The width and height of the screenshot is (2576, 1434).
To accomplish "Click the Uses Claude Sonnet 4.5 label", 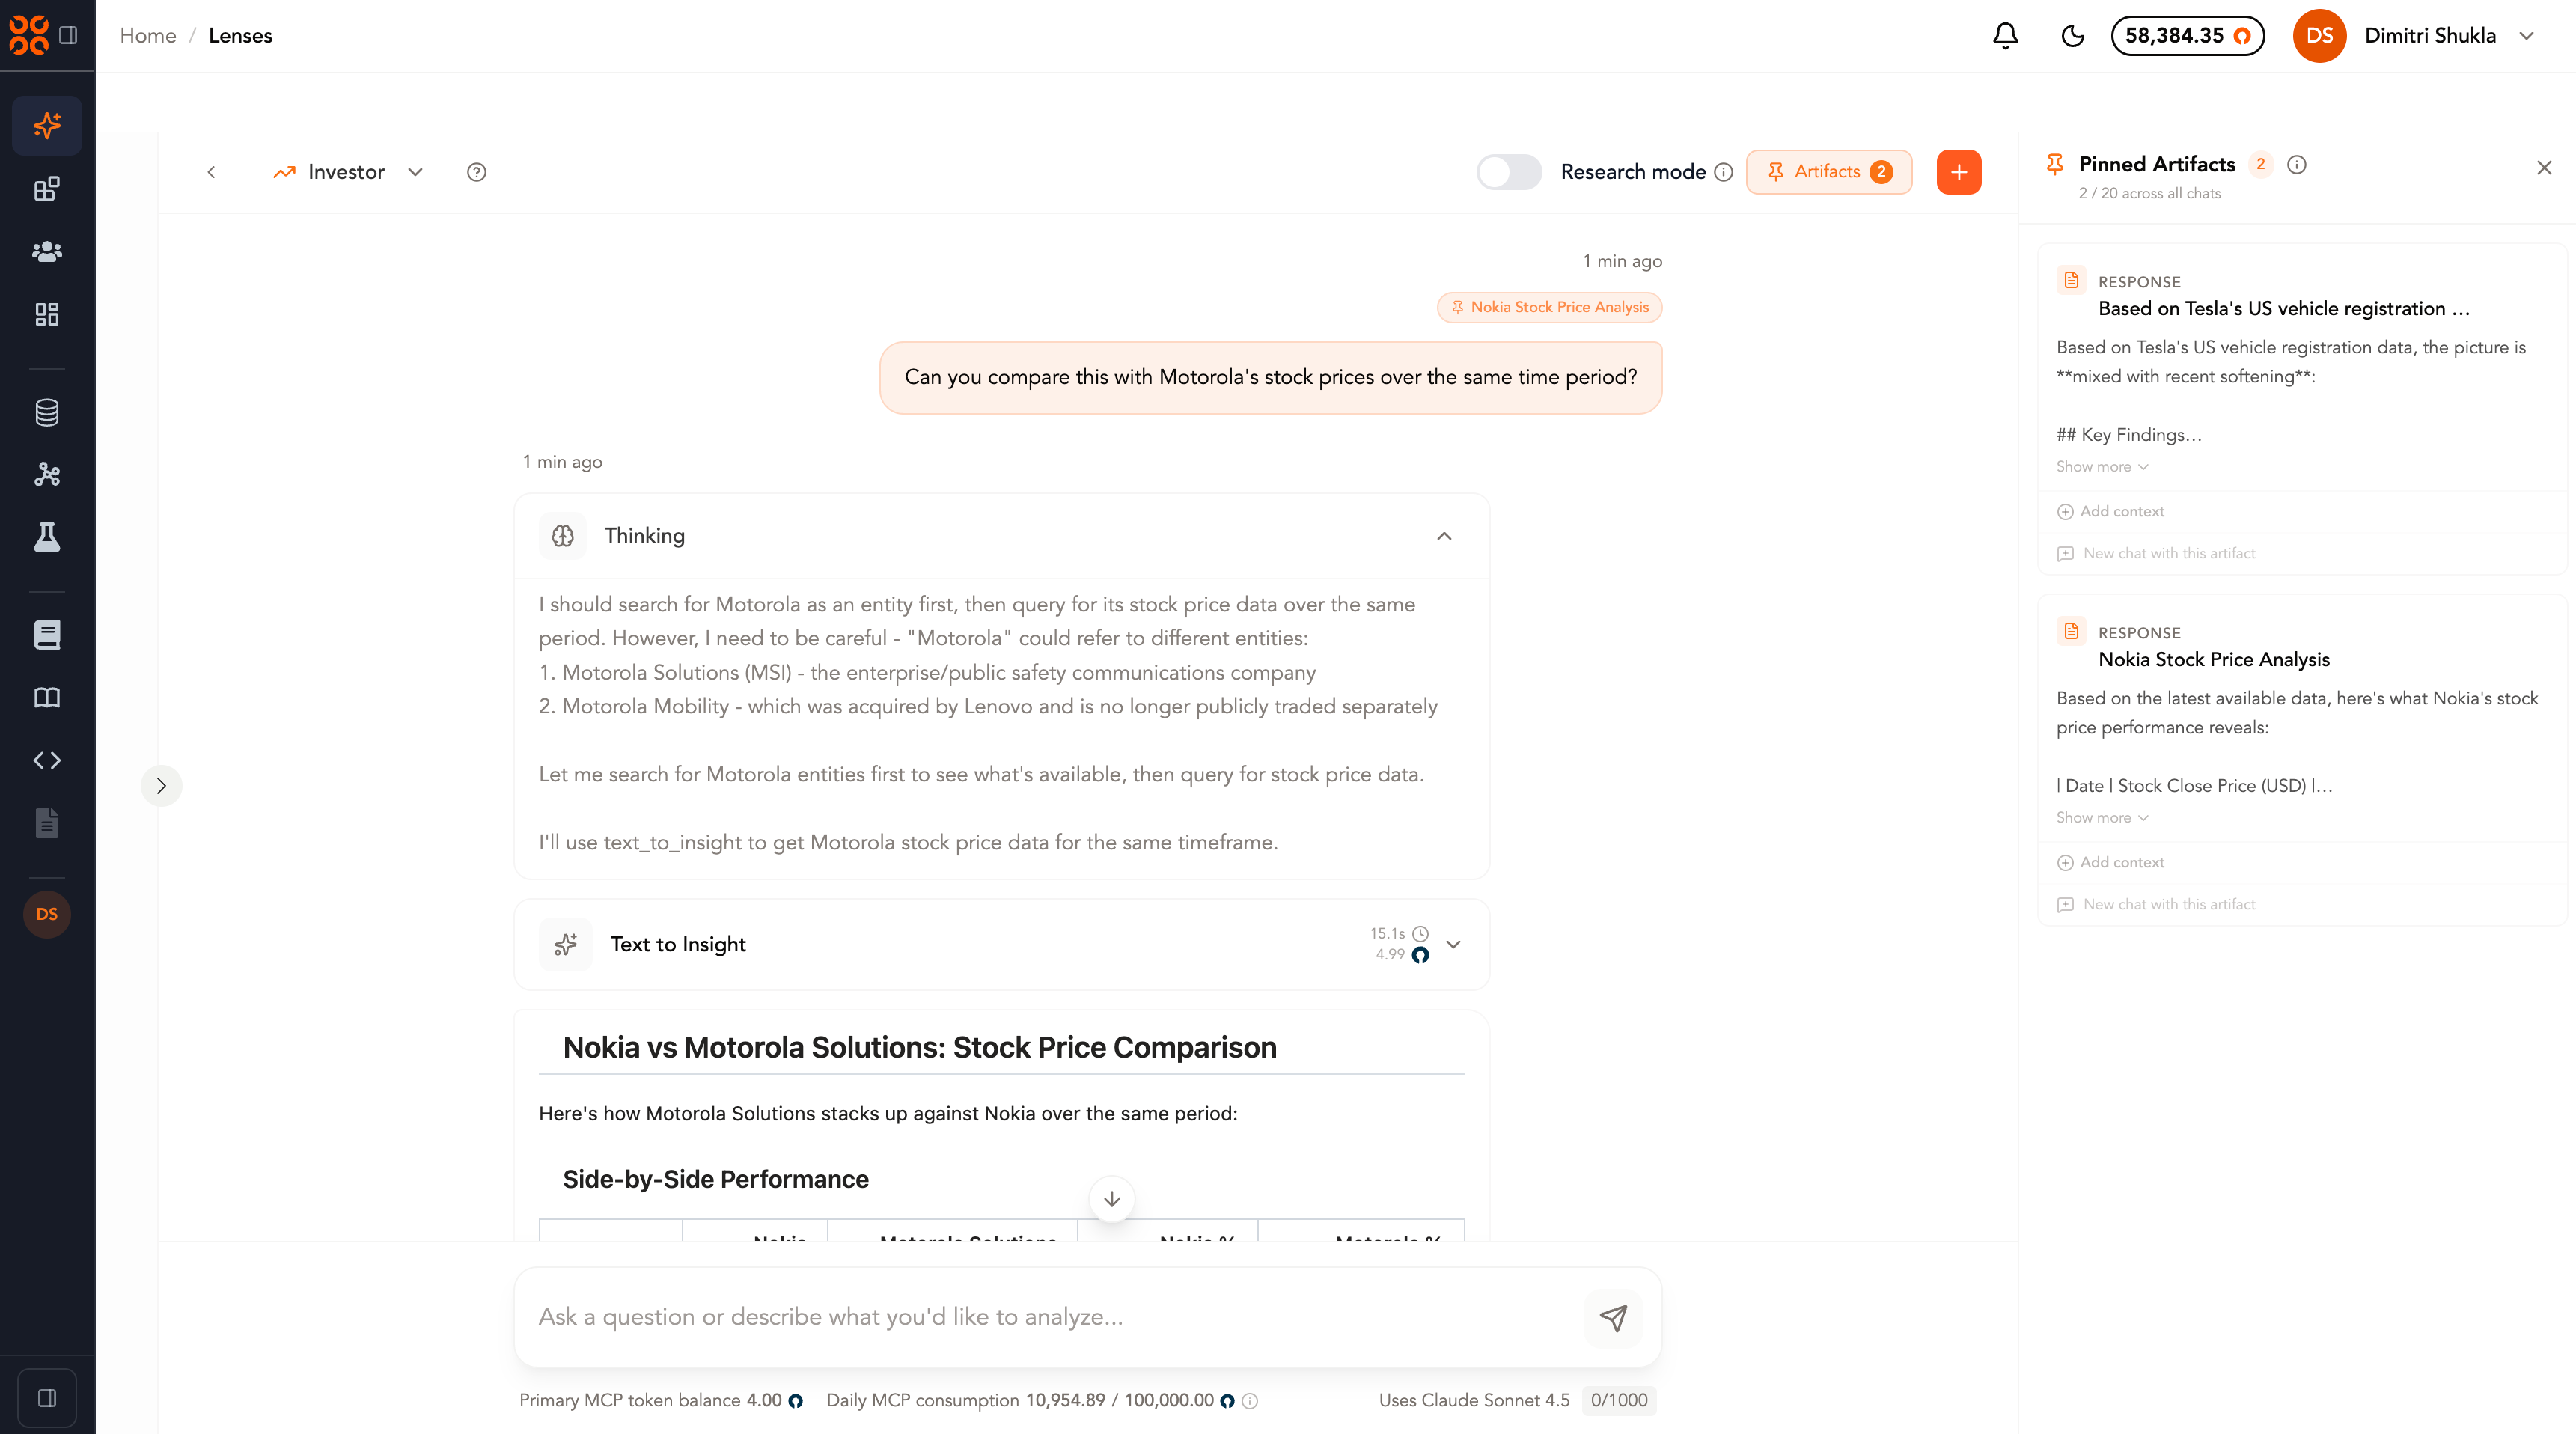I will coord(1474,1401).
